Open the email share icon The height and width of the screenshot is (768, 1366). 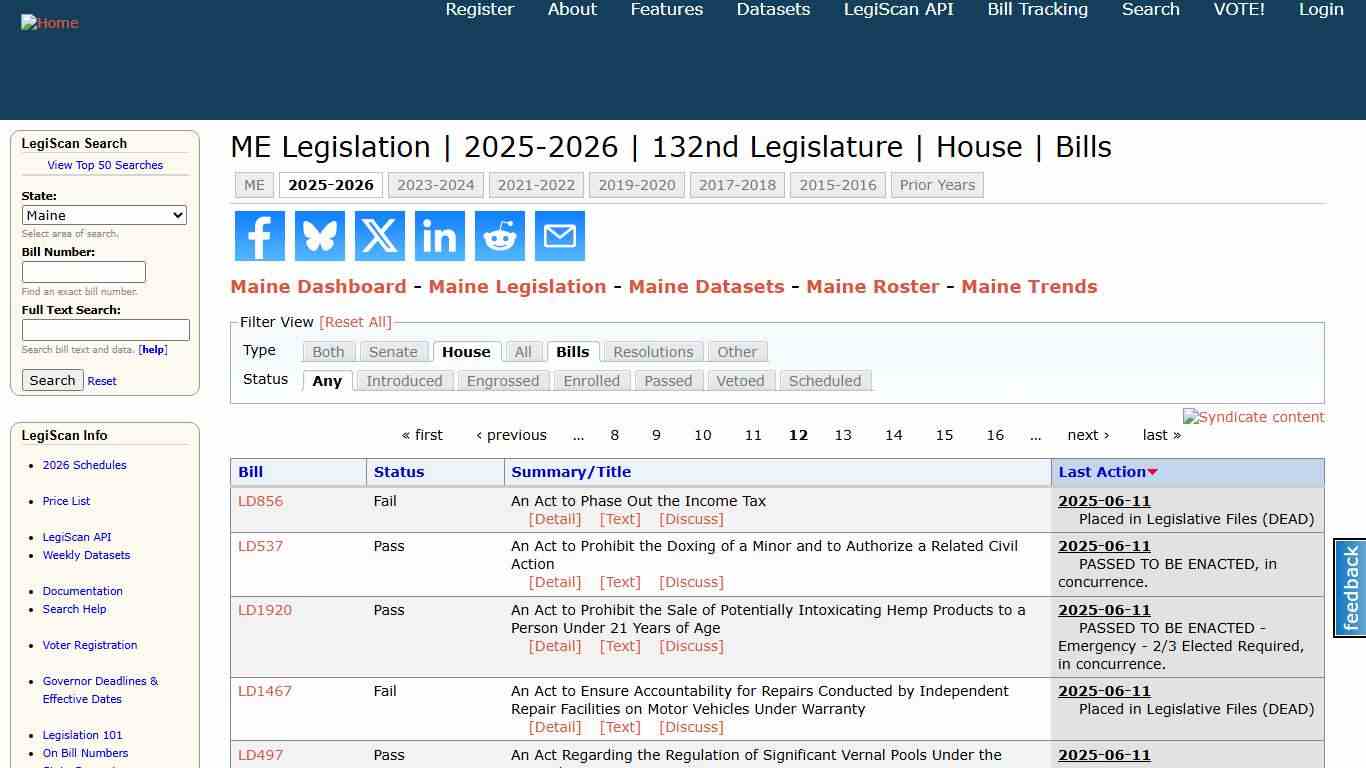click(559, 236)
